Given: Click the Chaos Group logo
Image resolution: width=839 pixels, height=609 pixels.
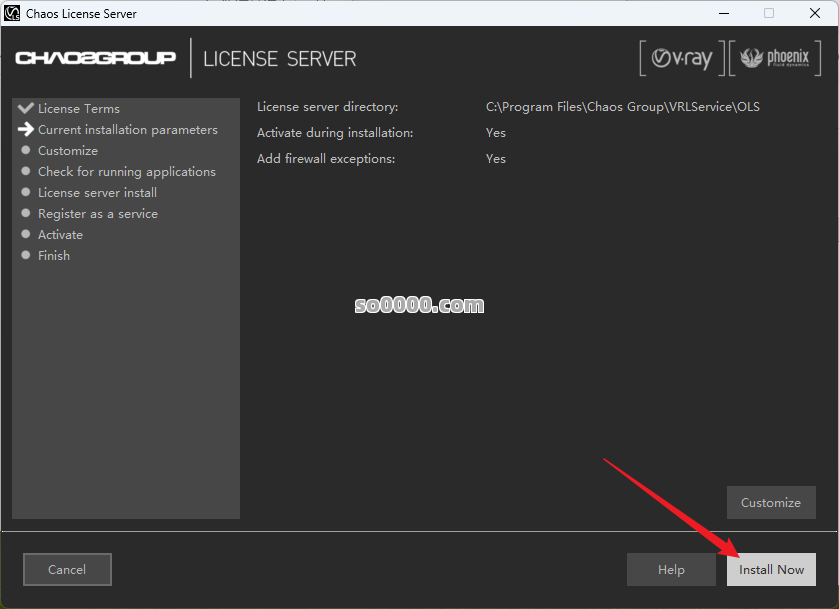Looking at the screenshot, I should [x=95, y=58].
